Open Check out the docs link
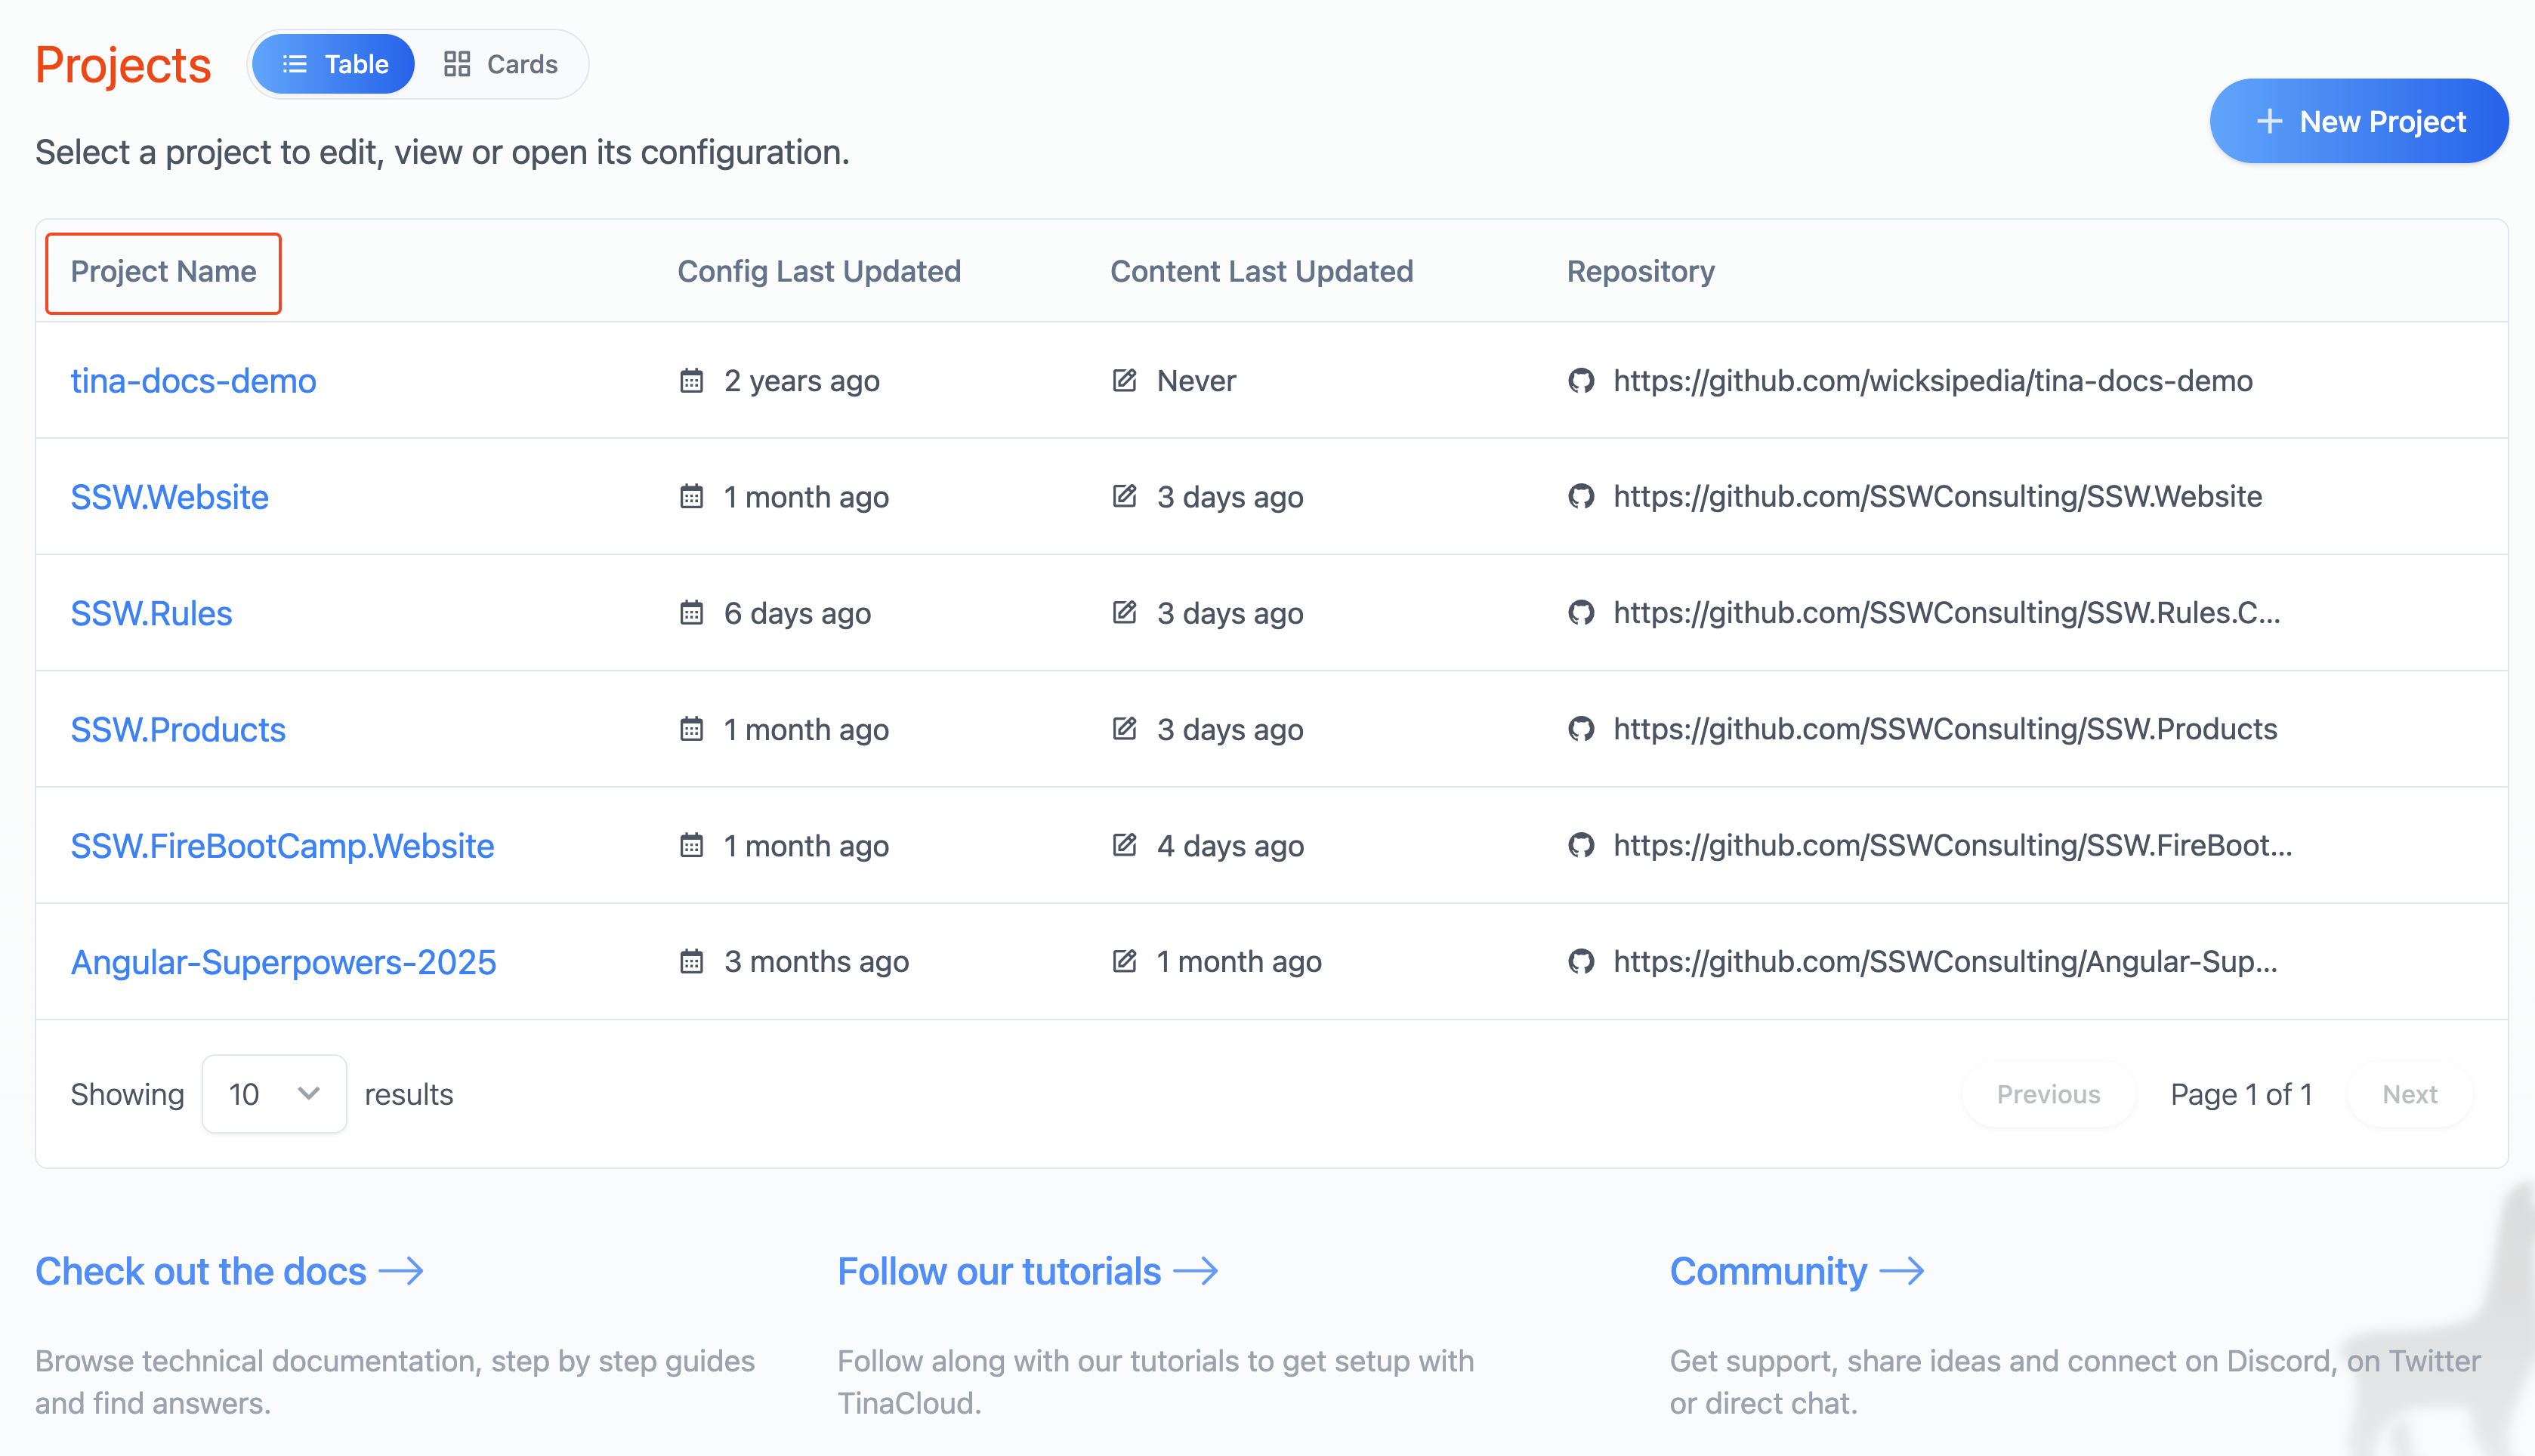The image size is (2535, 1456). 229,1272
